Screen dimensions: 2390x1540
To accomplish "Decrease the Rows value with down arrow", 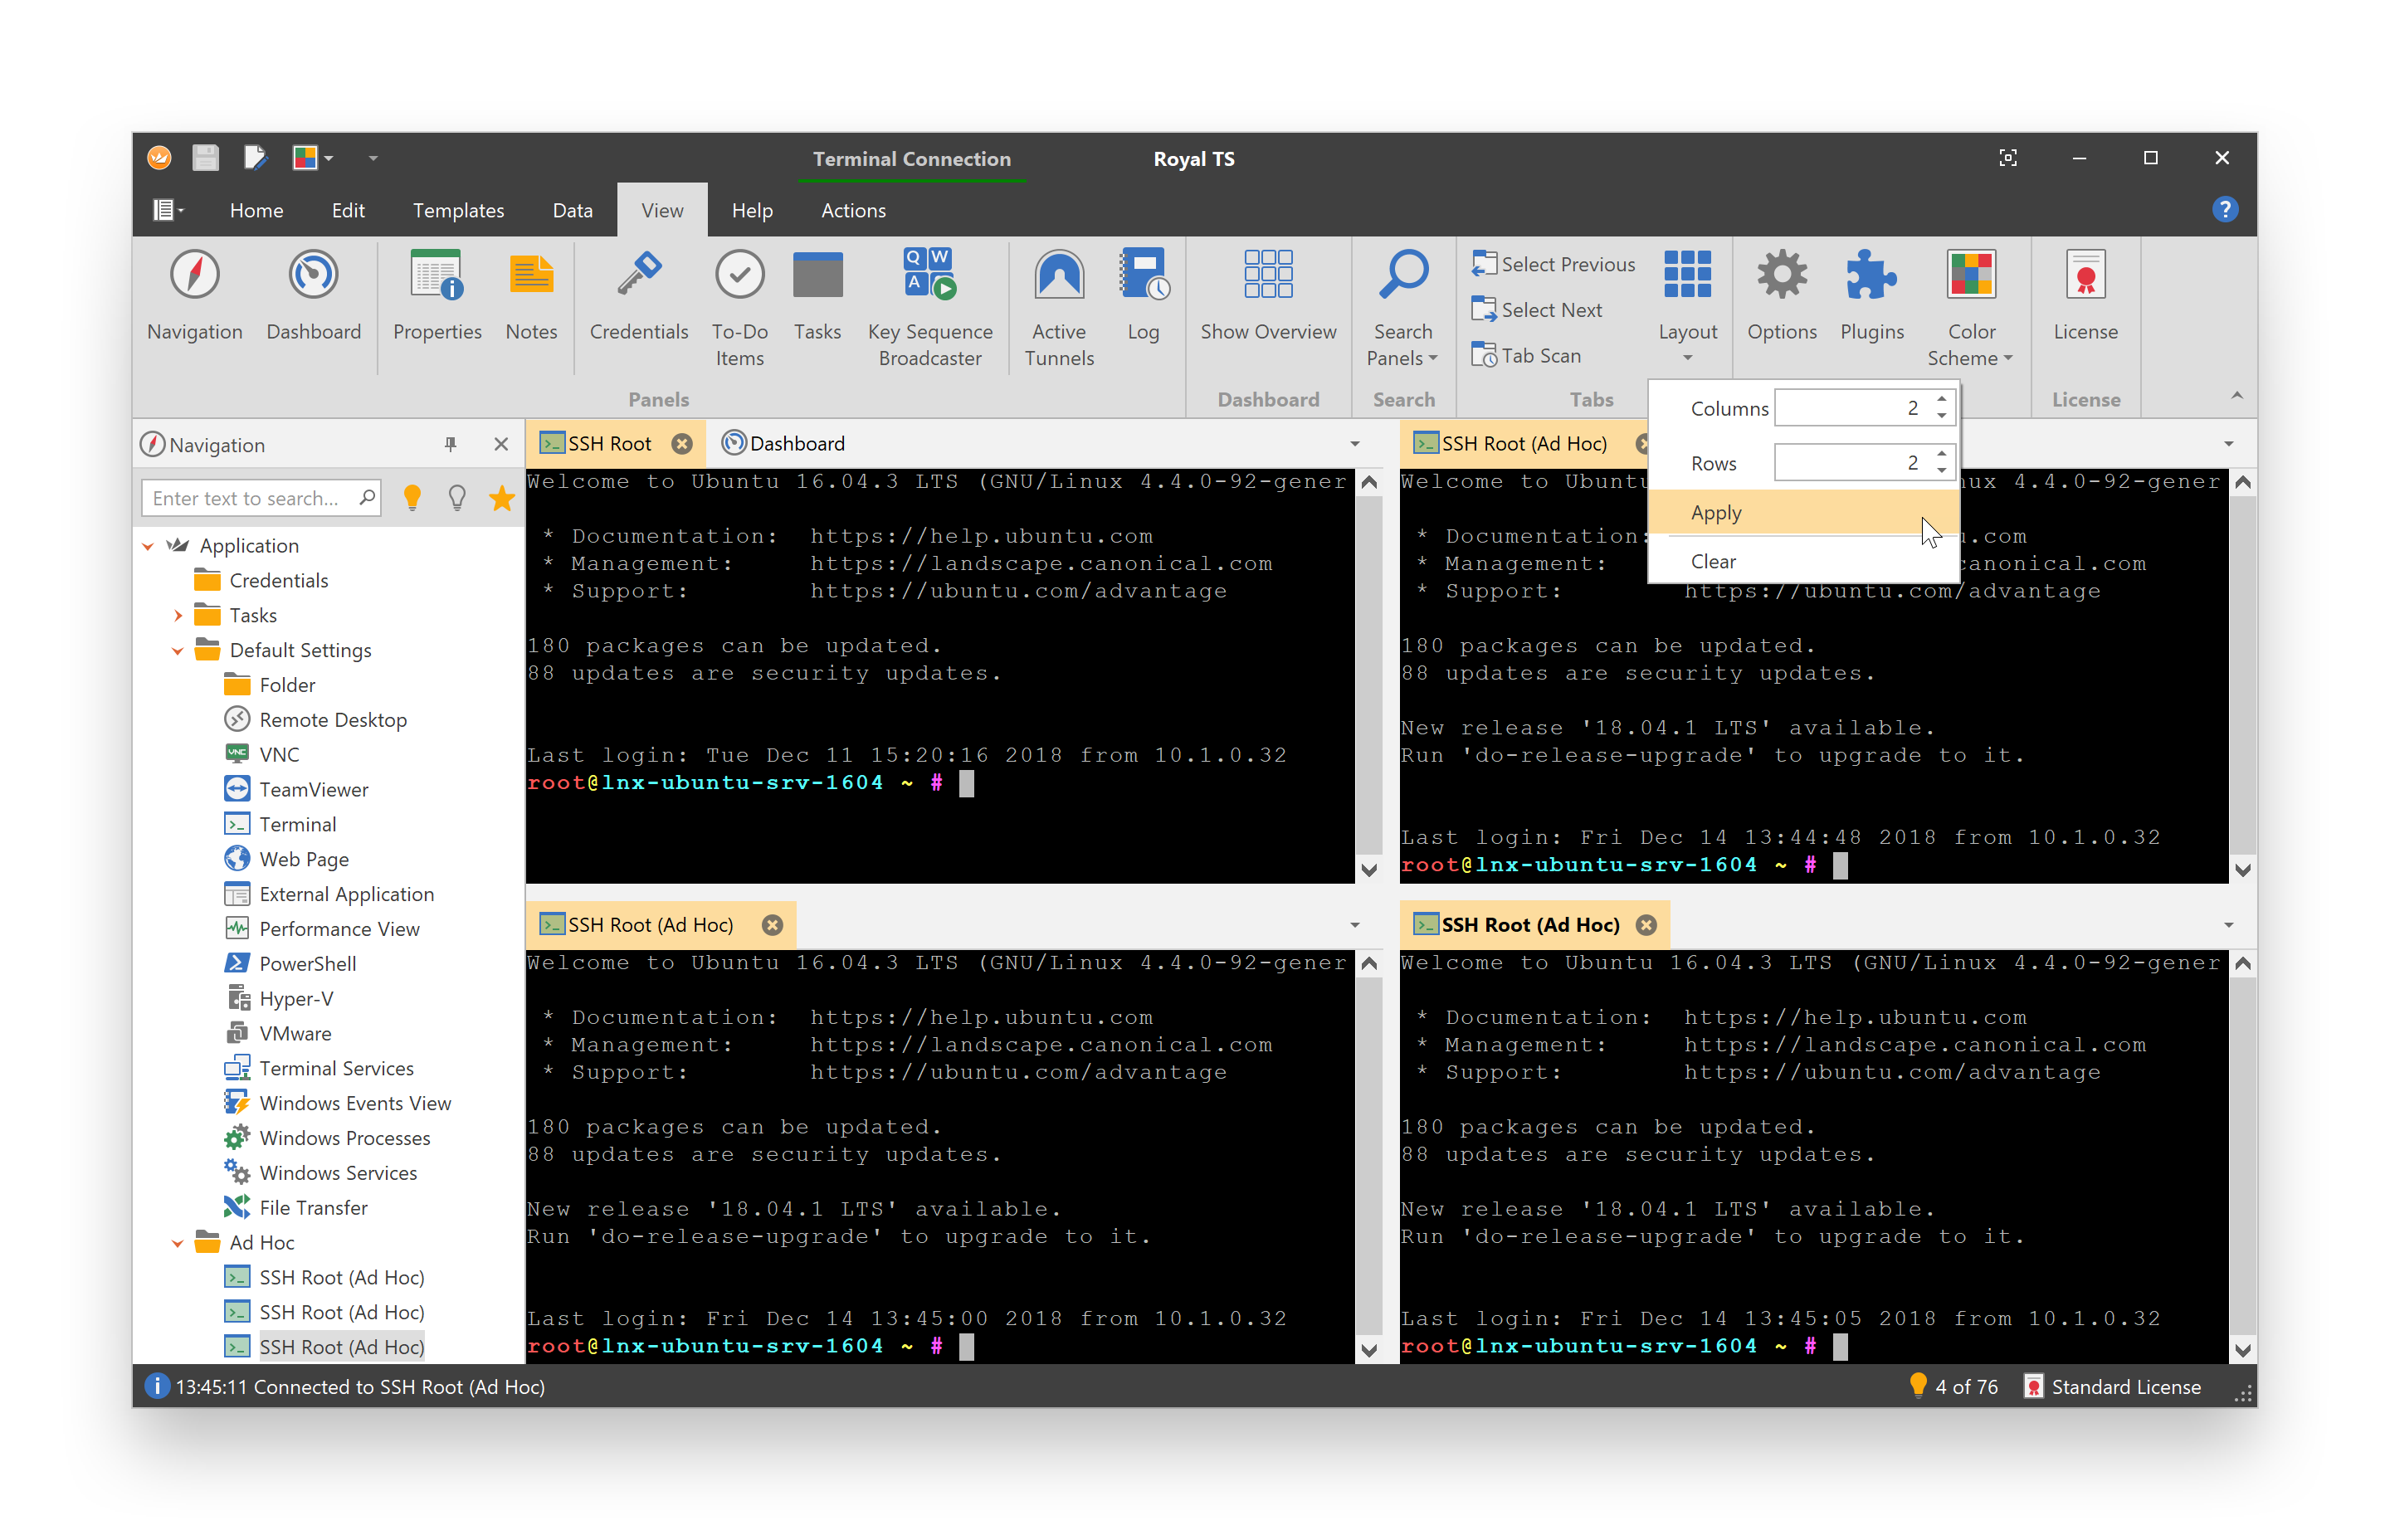I will [x=1941, y=471].
